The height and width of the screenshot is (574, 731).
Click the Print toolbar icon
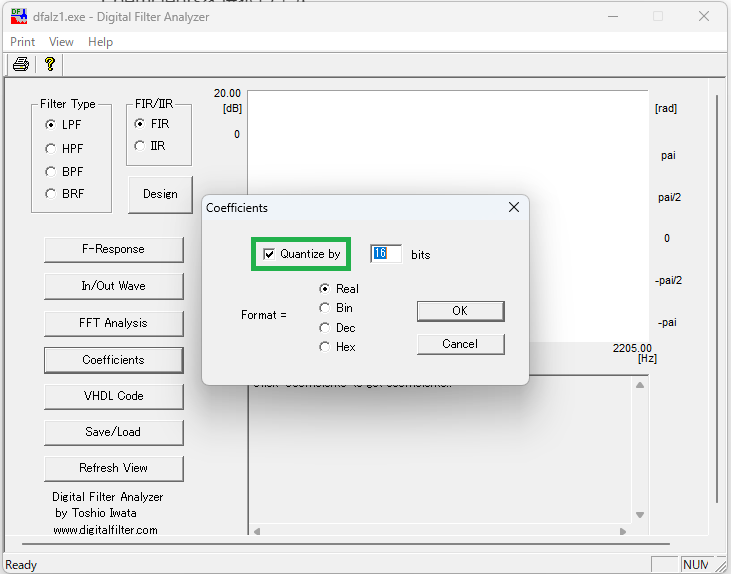(x=21, y=64)
